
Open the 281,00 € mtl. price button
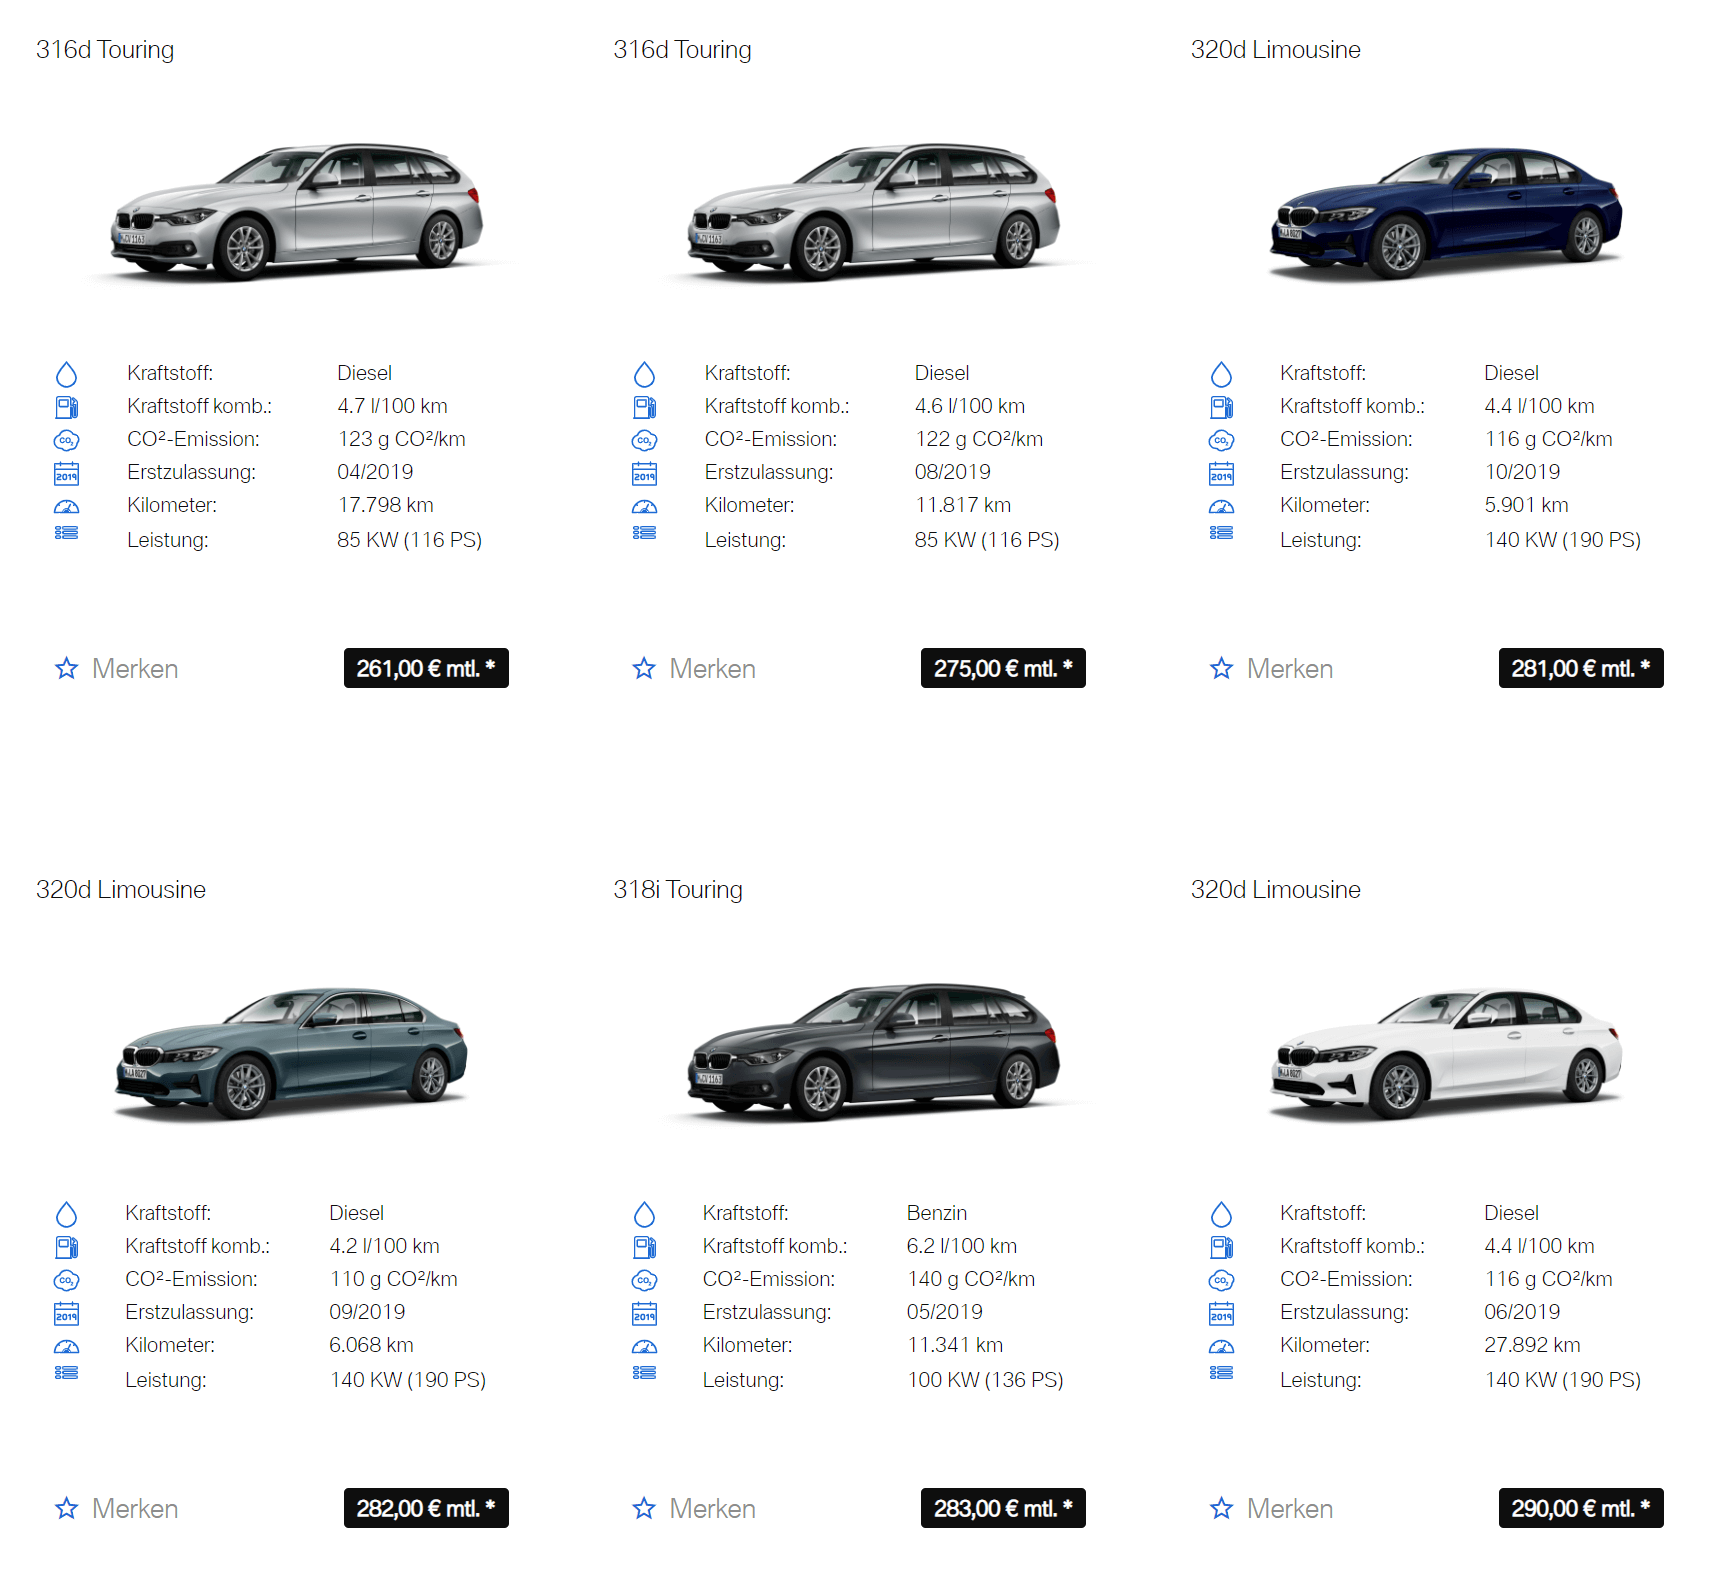coord(1581,668)
